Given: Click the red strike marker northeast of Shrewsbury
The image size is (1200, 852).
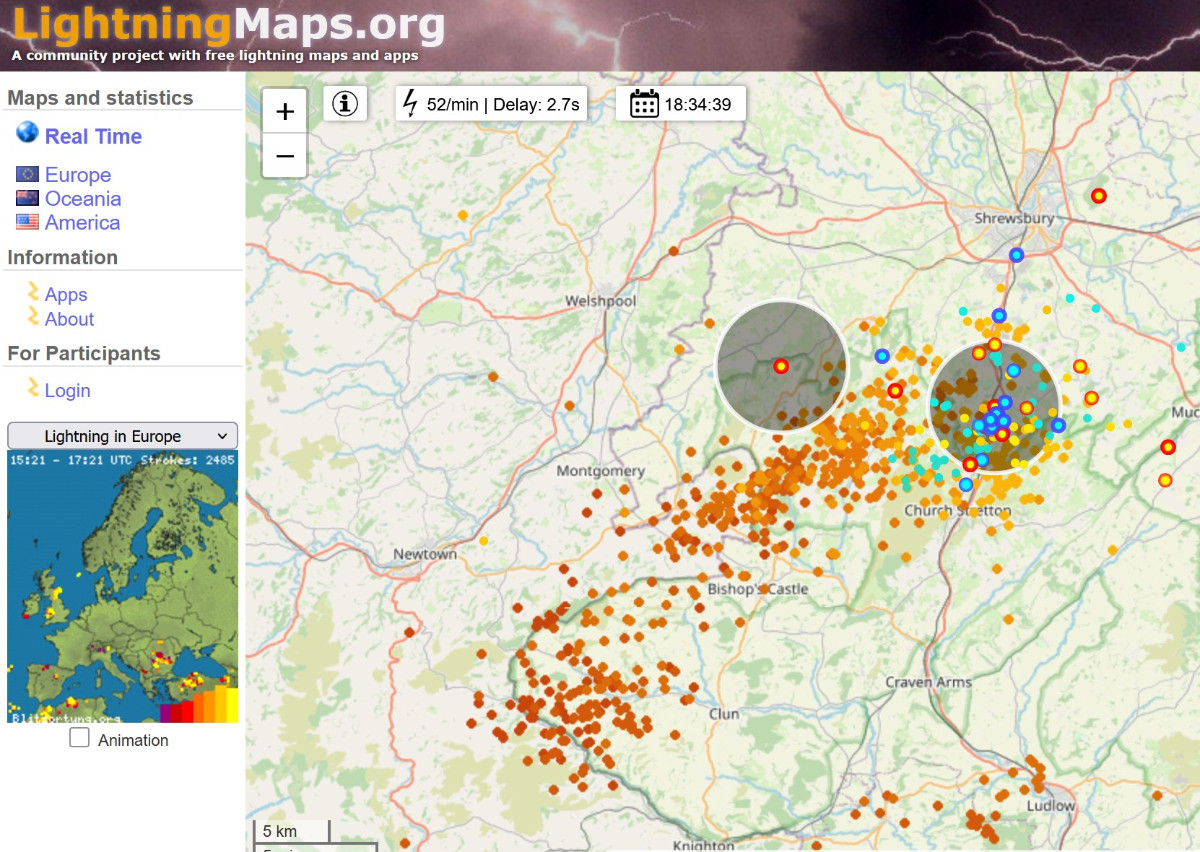Looking at the screenshot, I should tap(1099, 196).
